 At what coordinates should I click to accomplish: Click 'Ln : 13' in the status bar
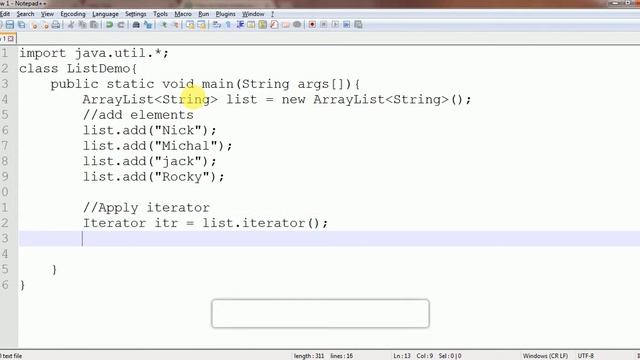pos(402,356)
